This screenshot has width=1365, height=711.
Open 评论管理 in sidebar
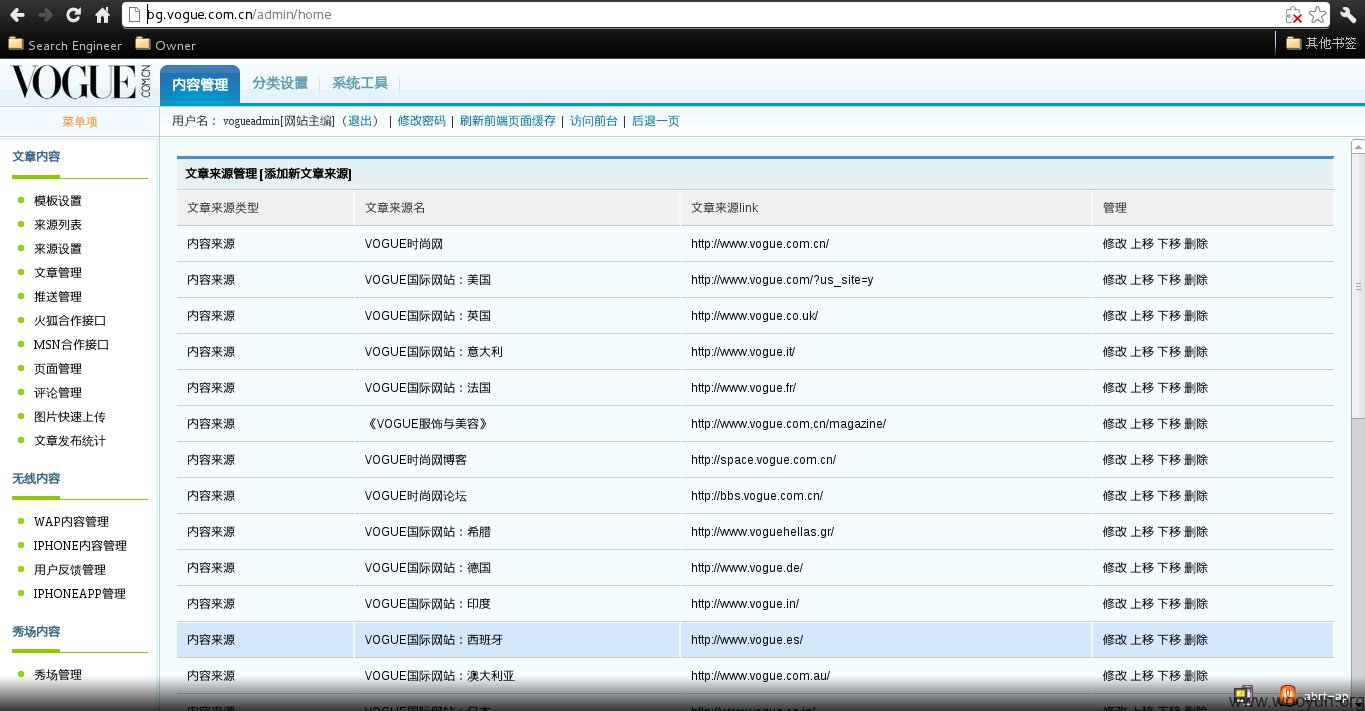58,393
